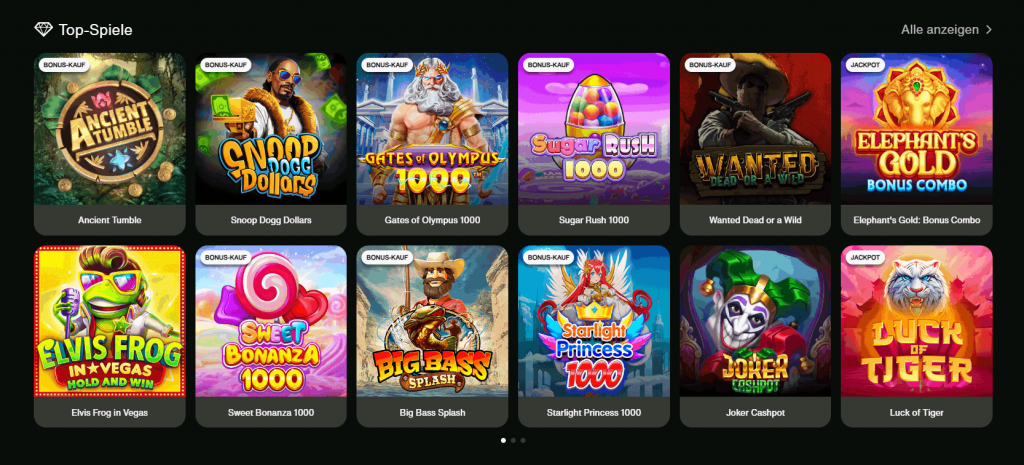Click the chevron arrow next to Alle anzeigen
The image size is (1024, 465).
click(989, 29)
